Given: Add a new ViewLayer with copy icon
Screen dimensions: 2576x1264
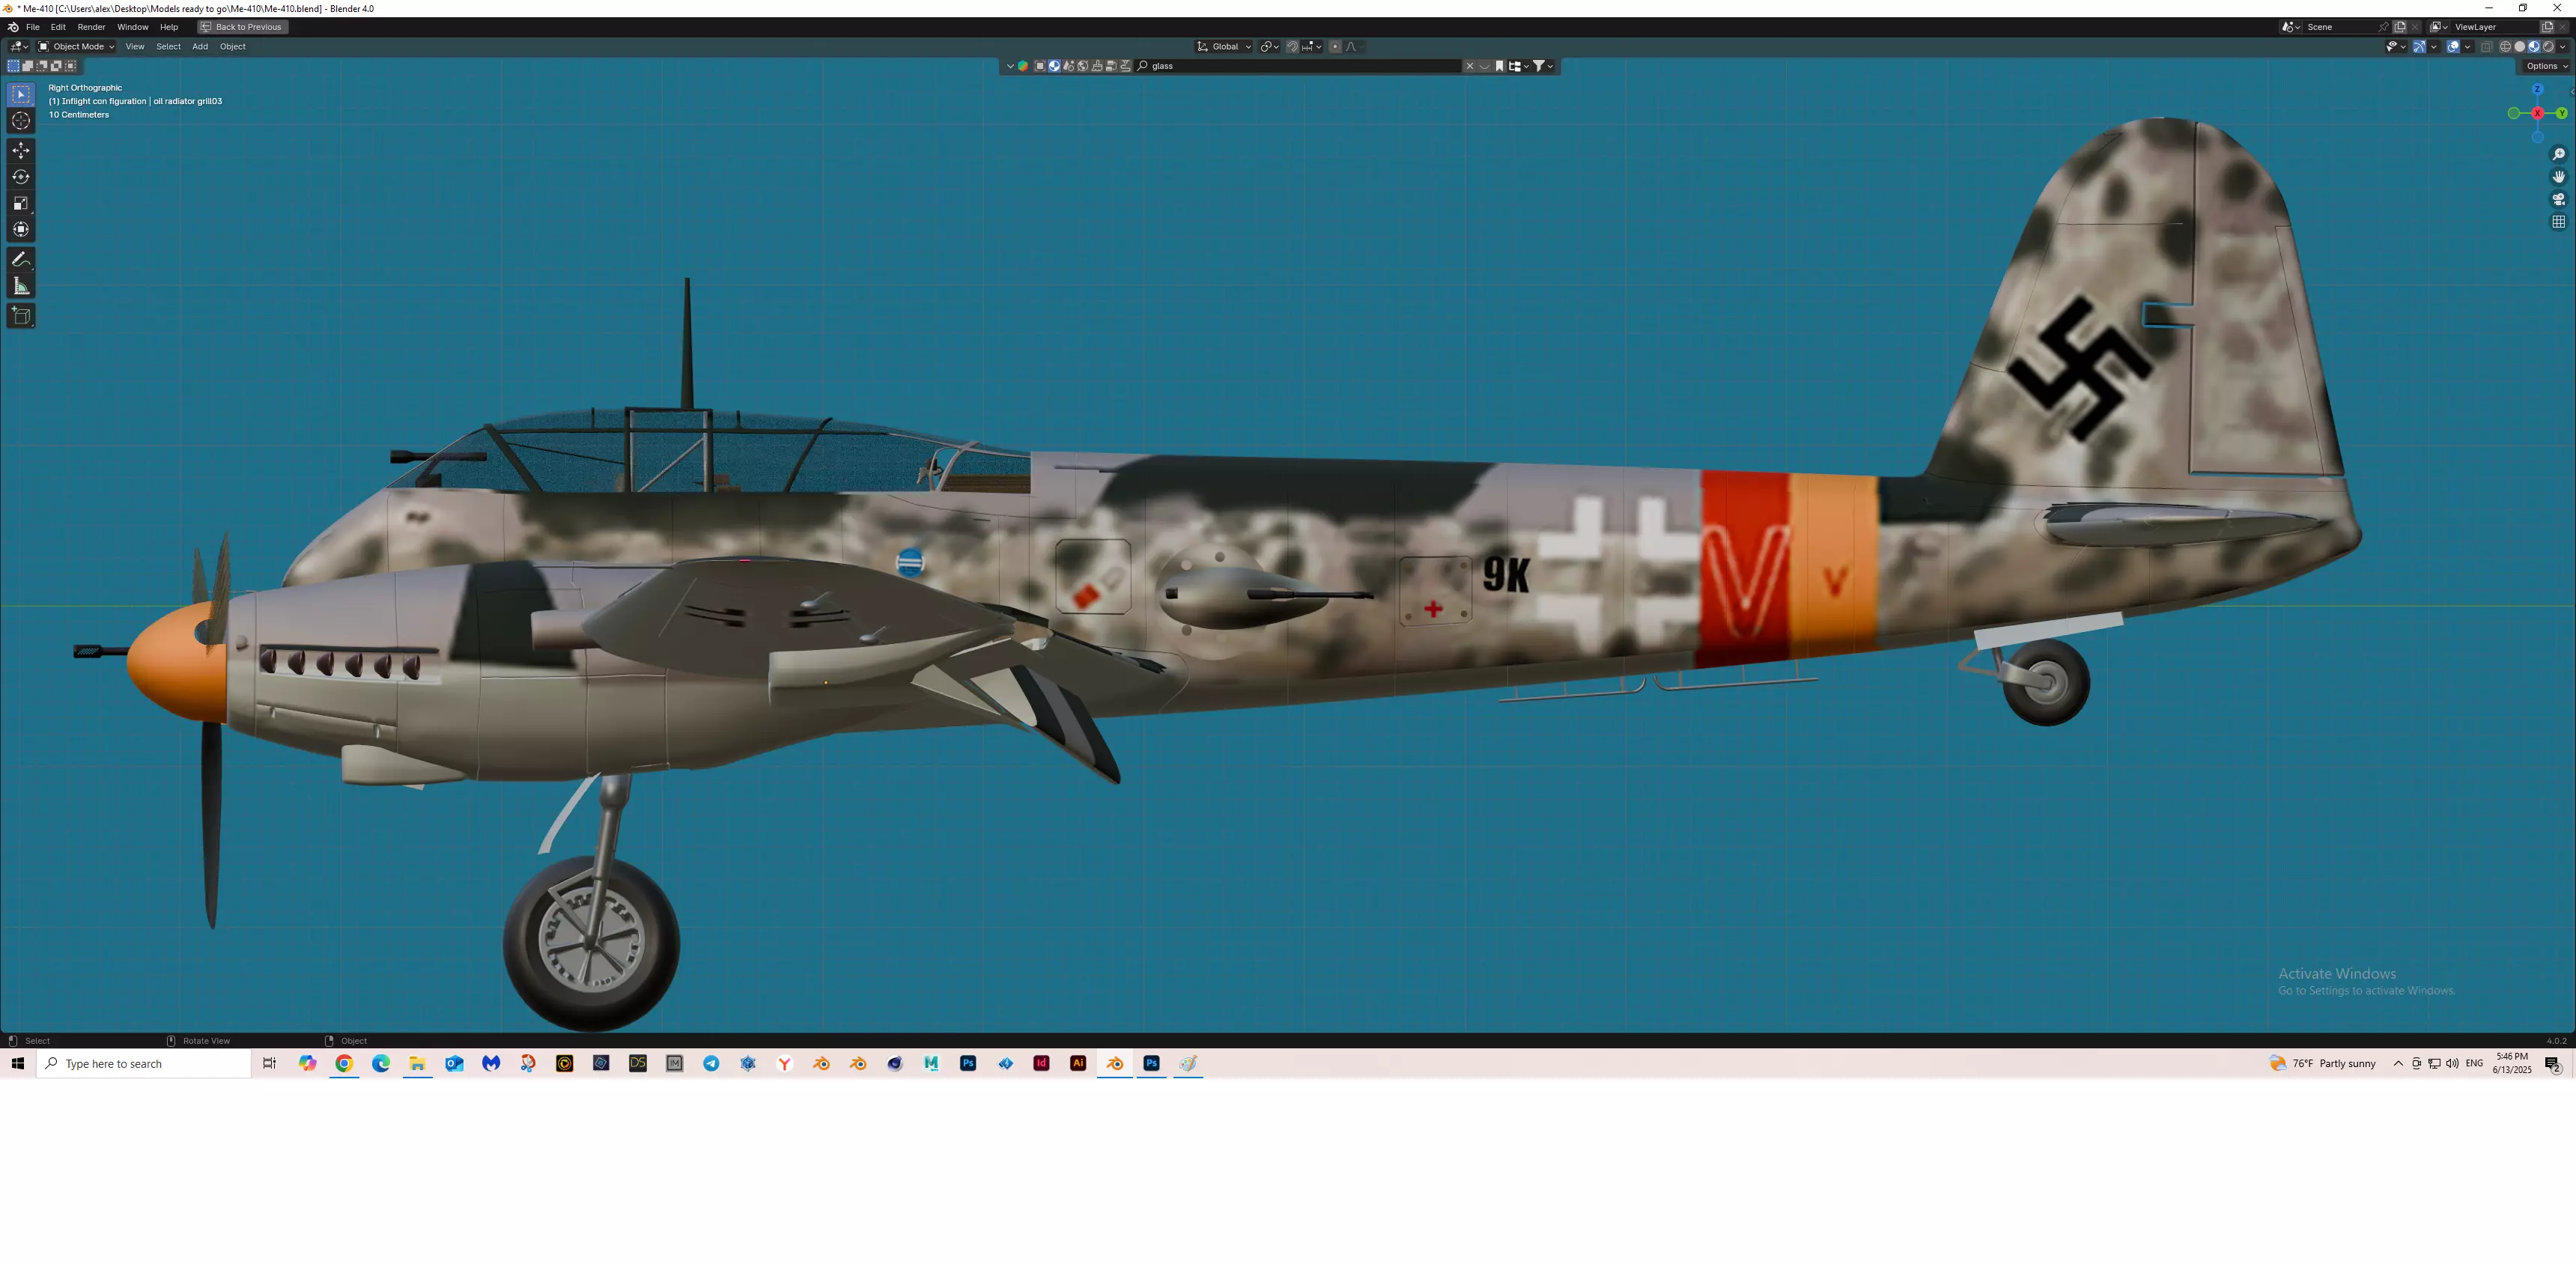Looking at the screenshot, I should click(2547, 27).
